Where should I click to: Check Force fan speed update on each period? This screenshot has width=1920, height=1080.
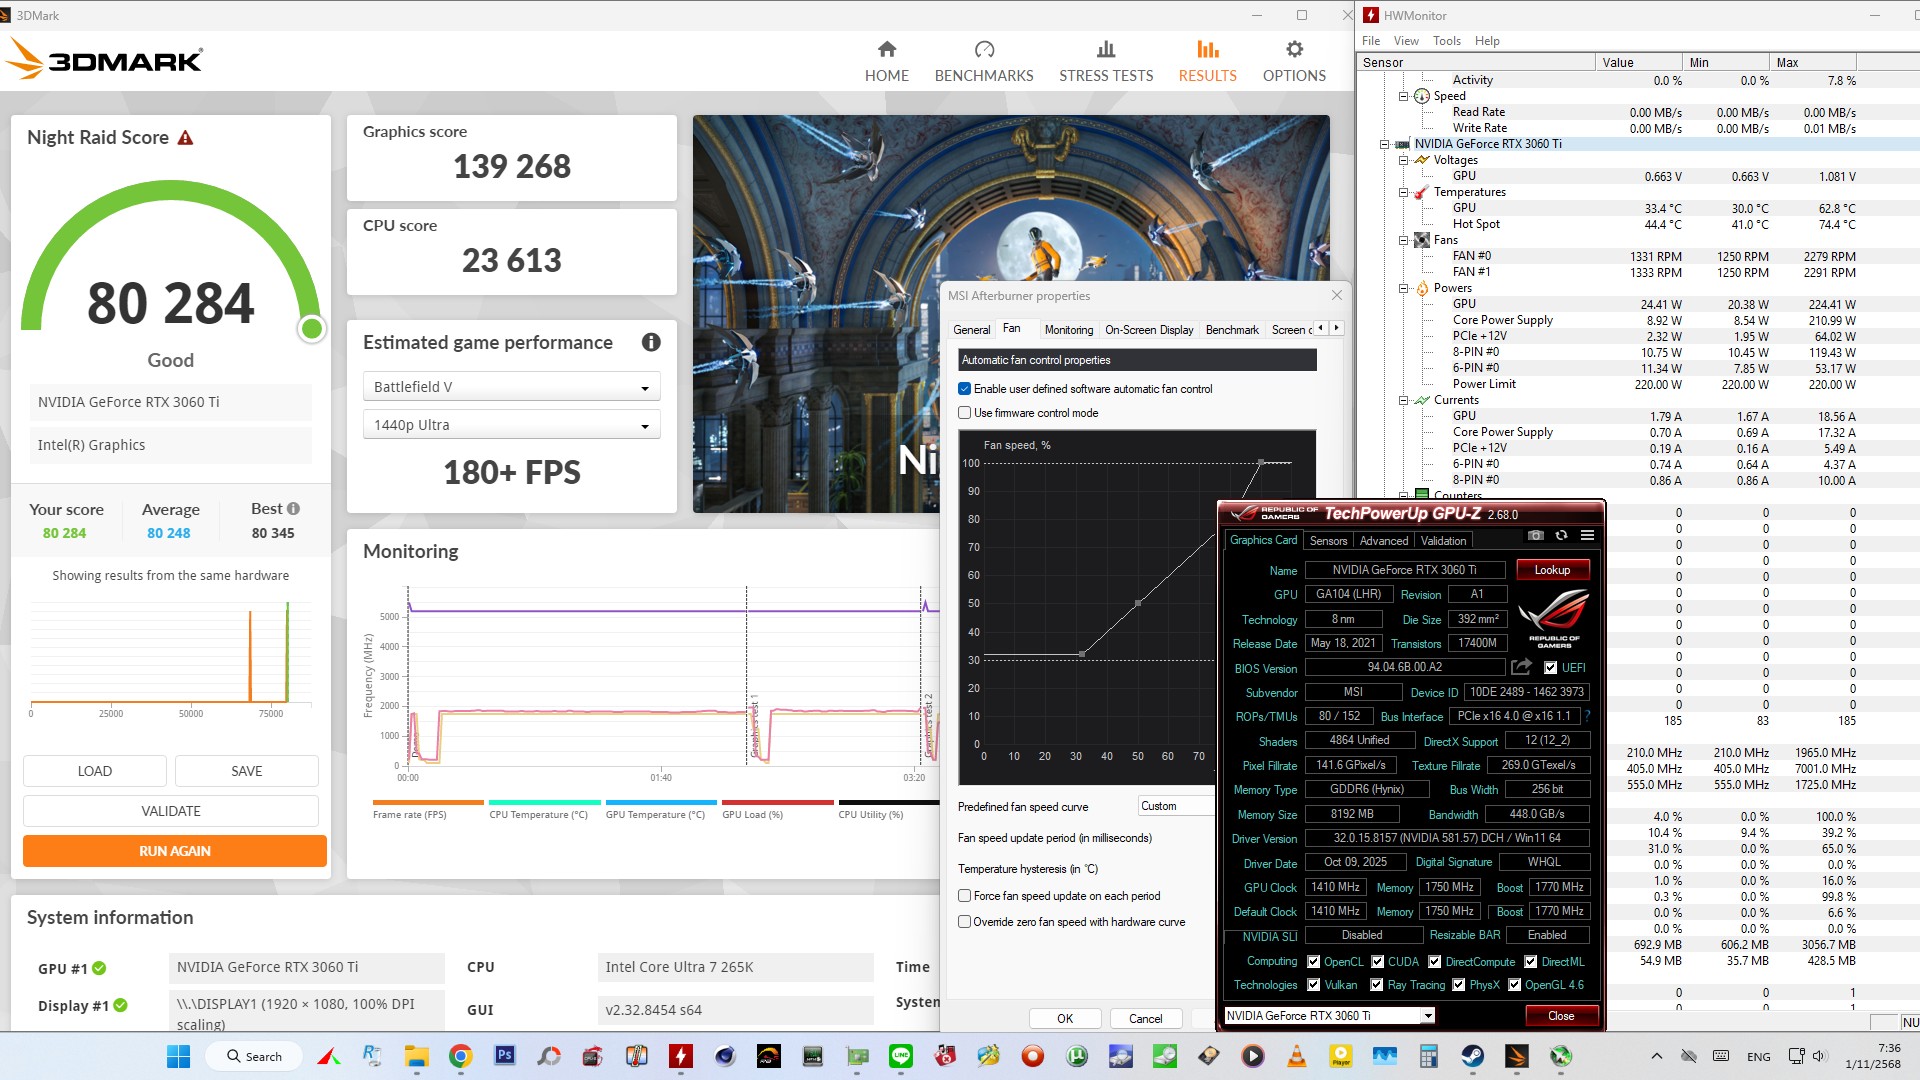click(965, 896)
